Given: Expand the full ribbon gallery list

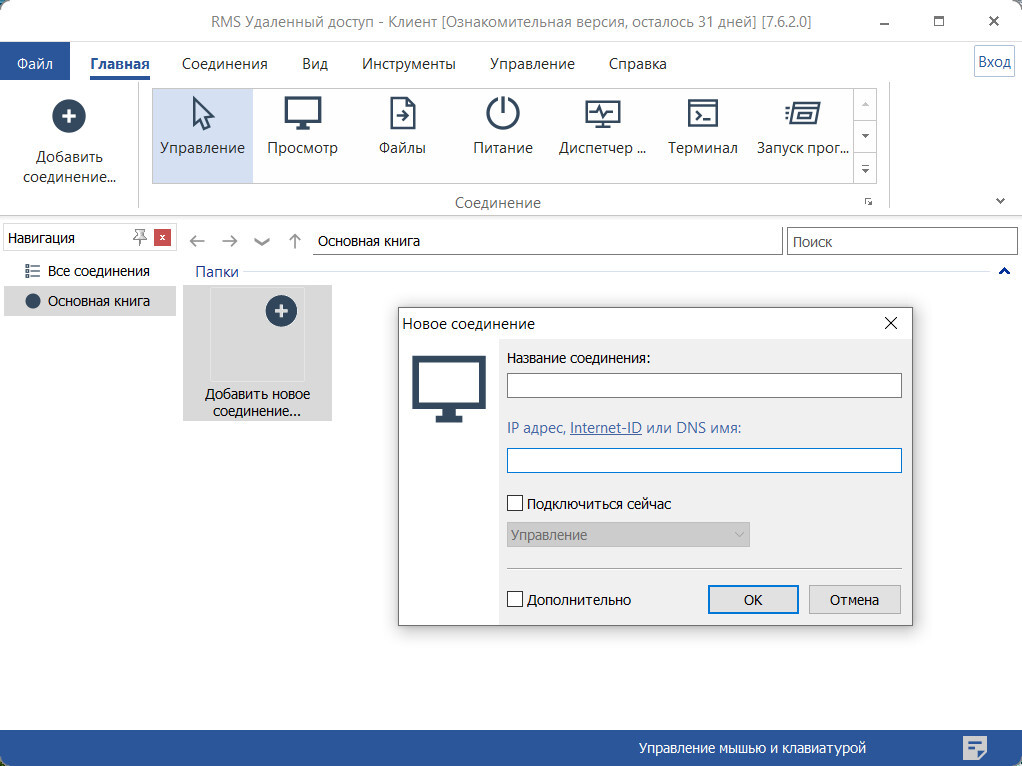Looking at the screenshot, I should pos(865,168).
